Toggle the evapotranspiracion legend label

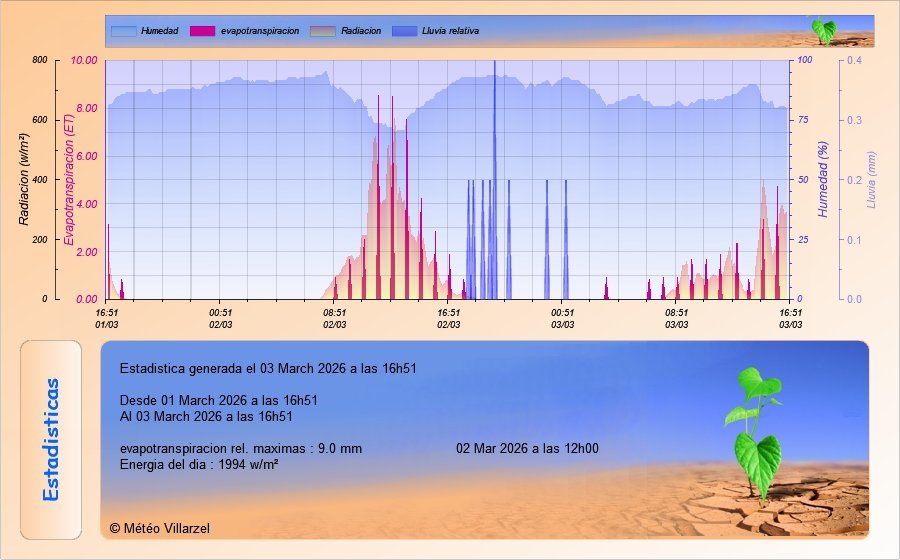pyautogui.click(x=260, y=31)
